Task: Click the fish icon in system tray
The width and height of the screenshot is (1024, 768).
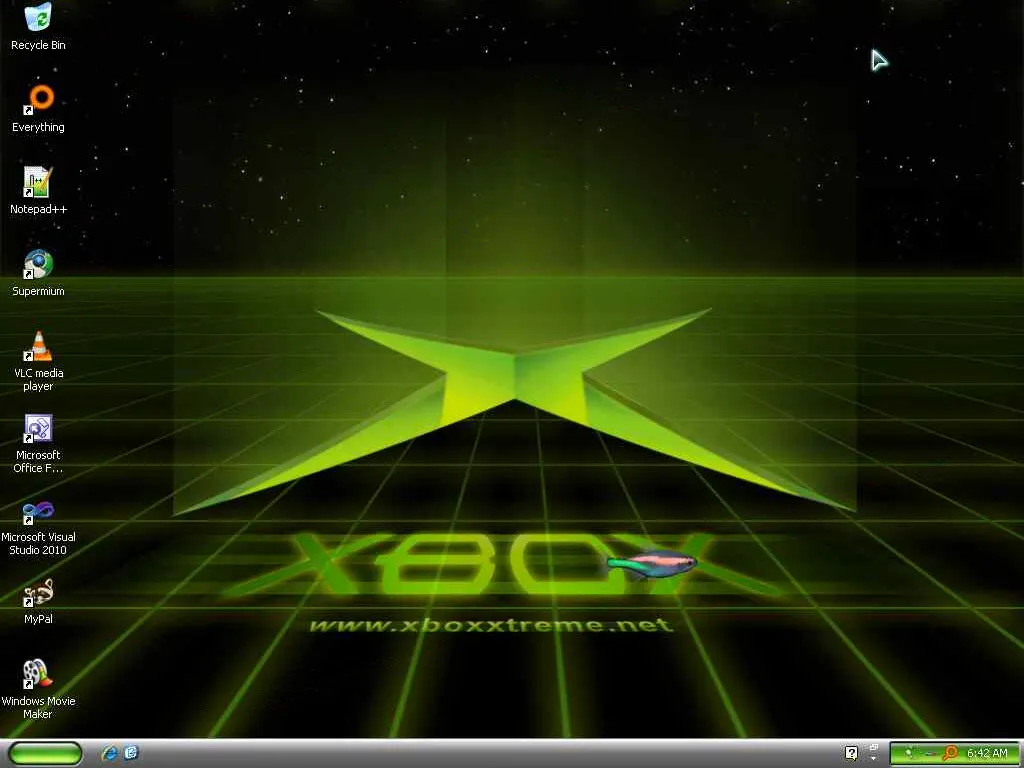Action: click(929, 754)
